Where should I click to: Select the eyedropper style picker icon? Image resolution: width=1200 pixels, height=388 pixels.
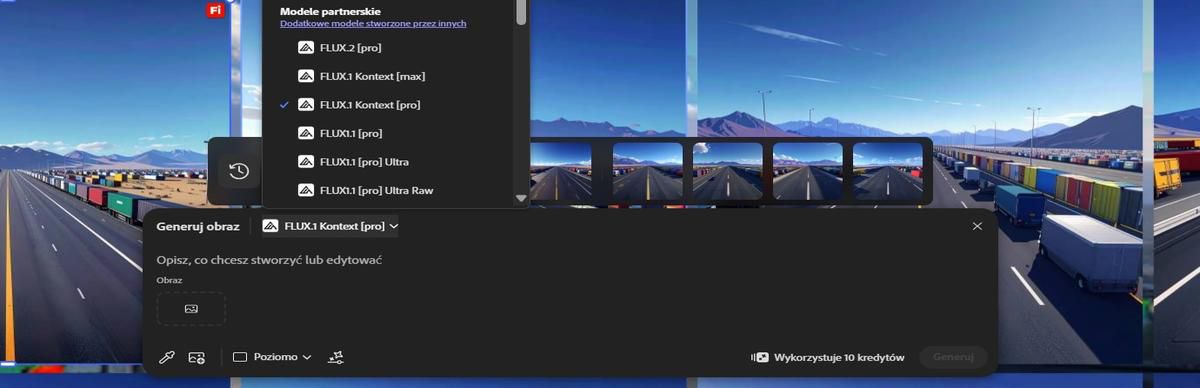[x=167, y=357]
